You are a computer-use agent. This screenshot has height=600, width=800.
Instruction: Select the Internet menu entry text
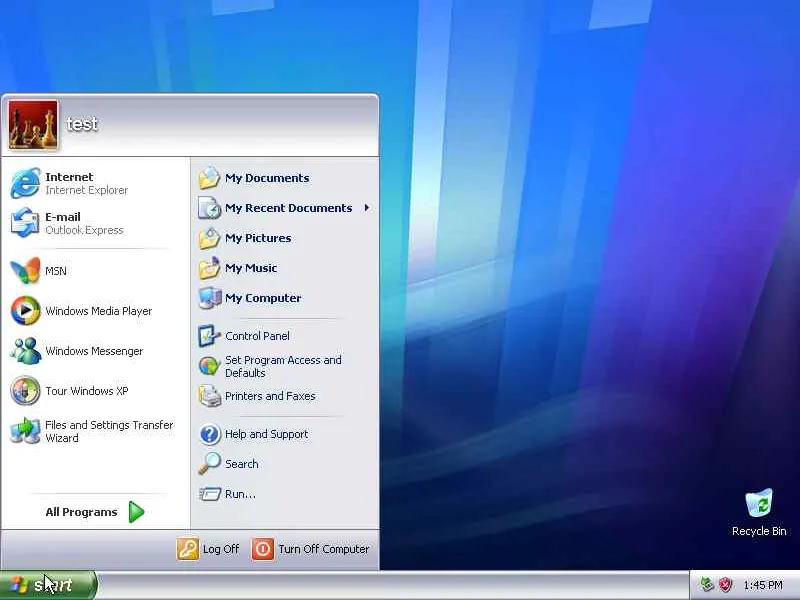point(69,177)
